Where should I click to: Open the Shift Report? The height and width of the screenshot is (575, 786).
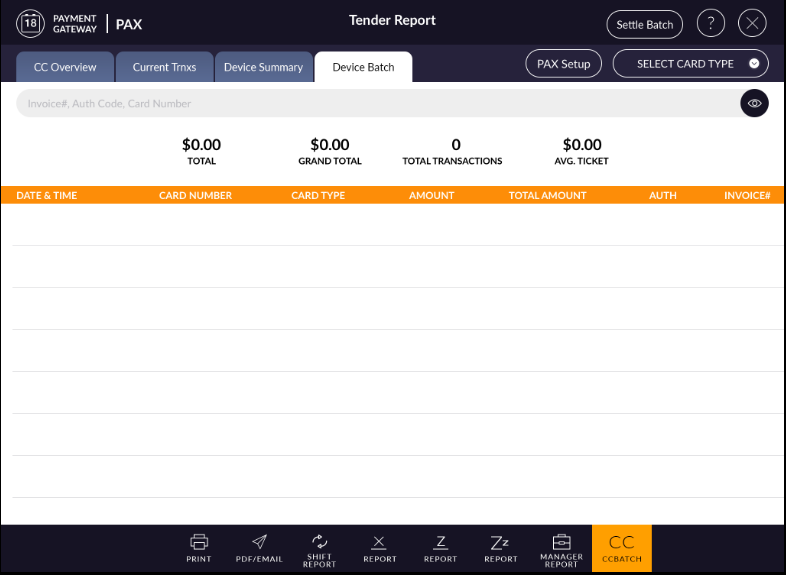pyautogui.click(x=319, y=548)
